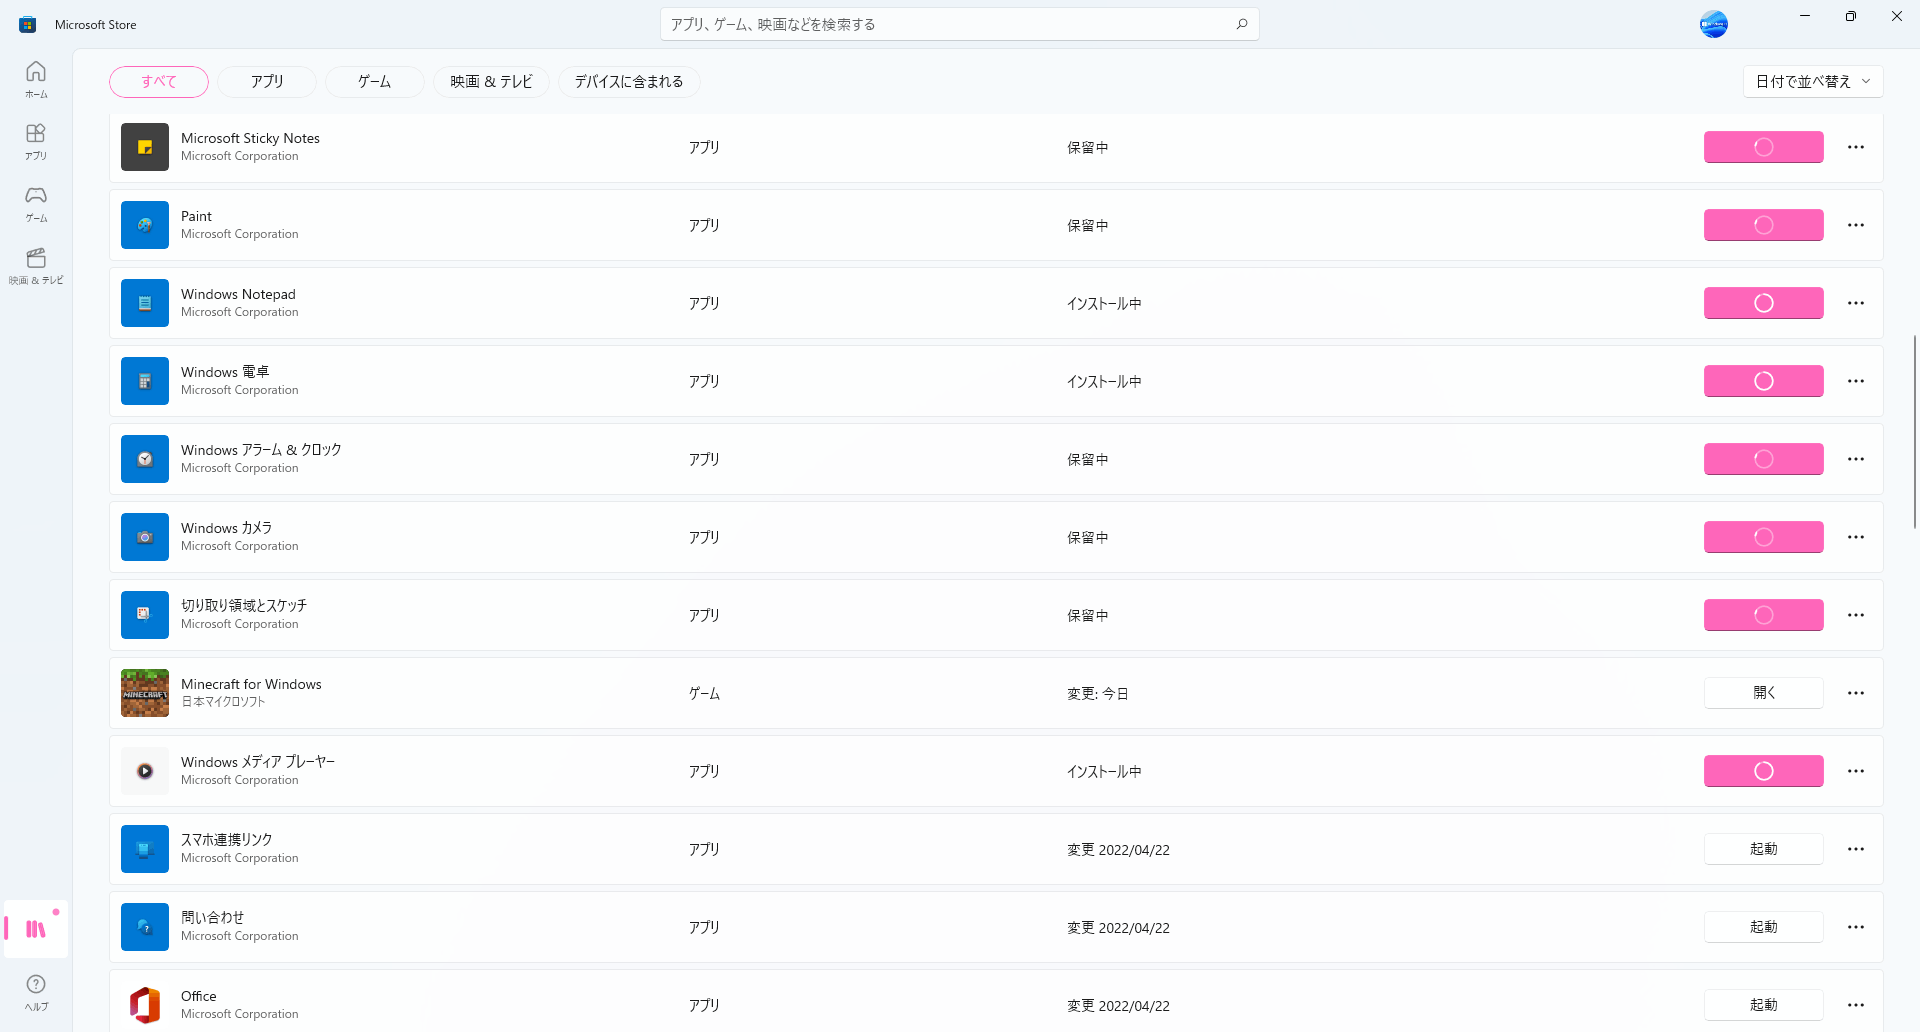Screen dimensions: 1920x1032
Task: Open the Paint app title link
Action: (x=196, y=216)
